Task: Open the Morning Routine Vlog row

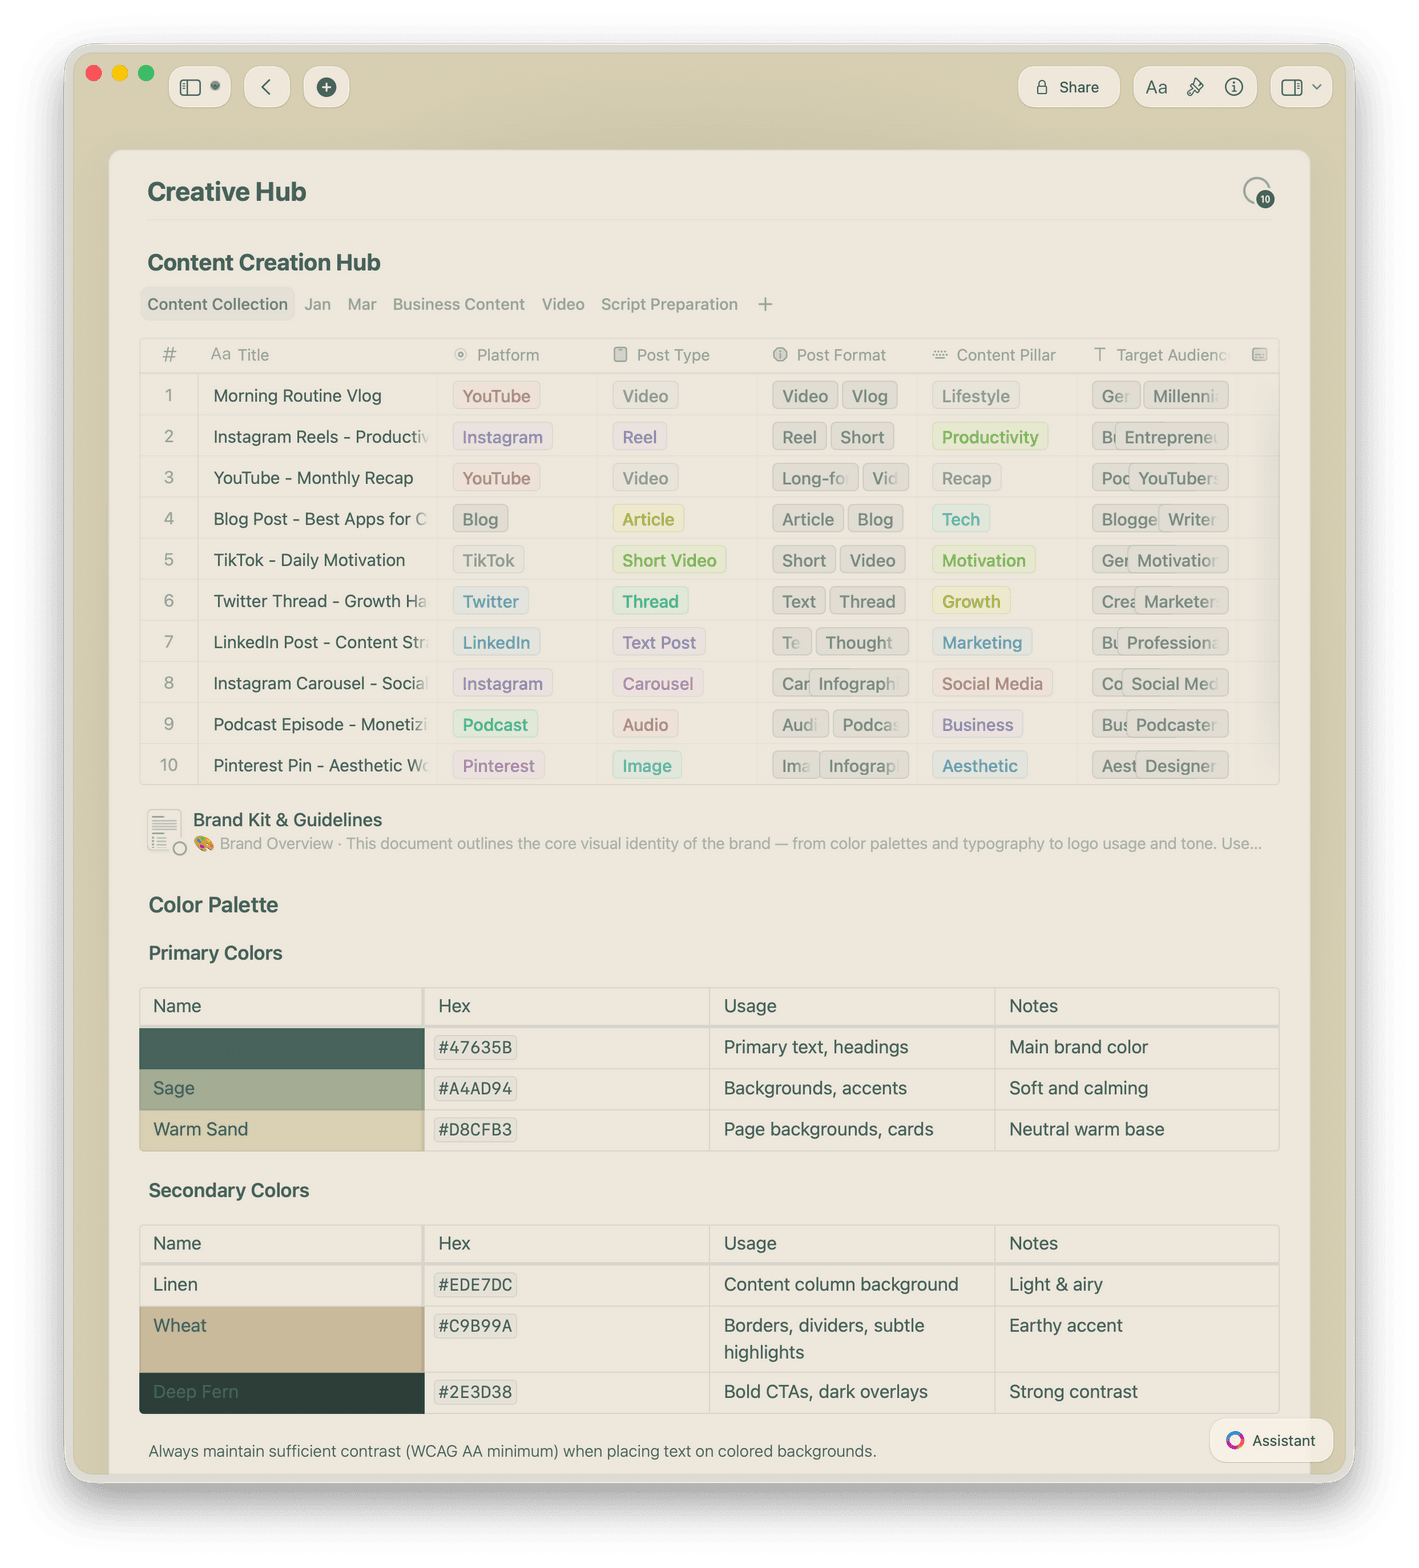Action: click(297, 396)
